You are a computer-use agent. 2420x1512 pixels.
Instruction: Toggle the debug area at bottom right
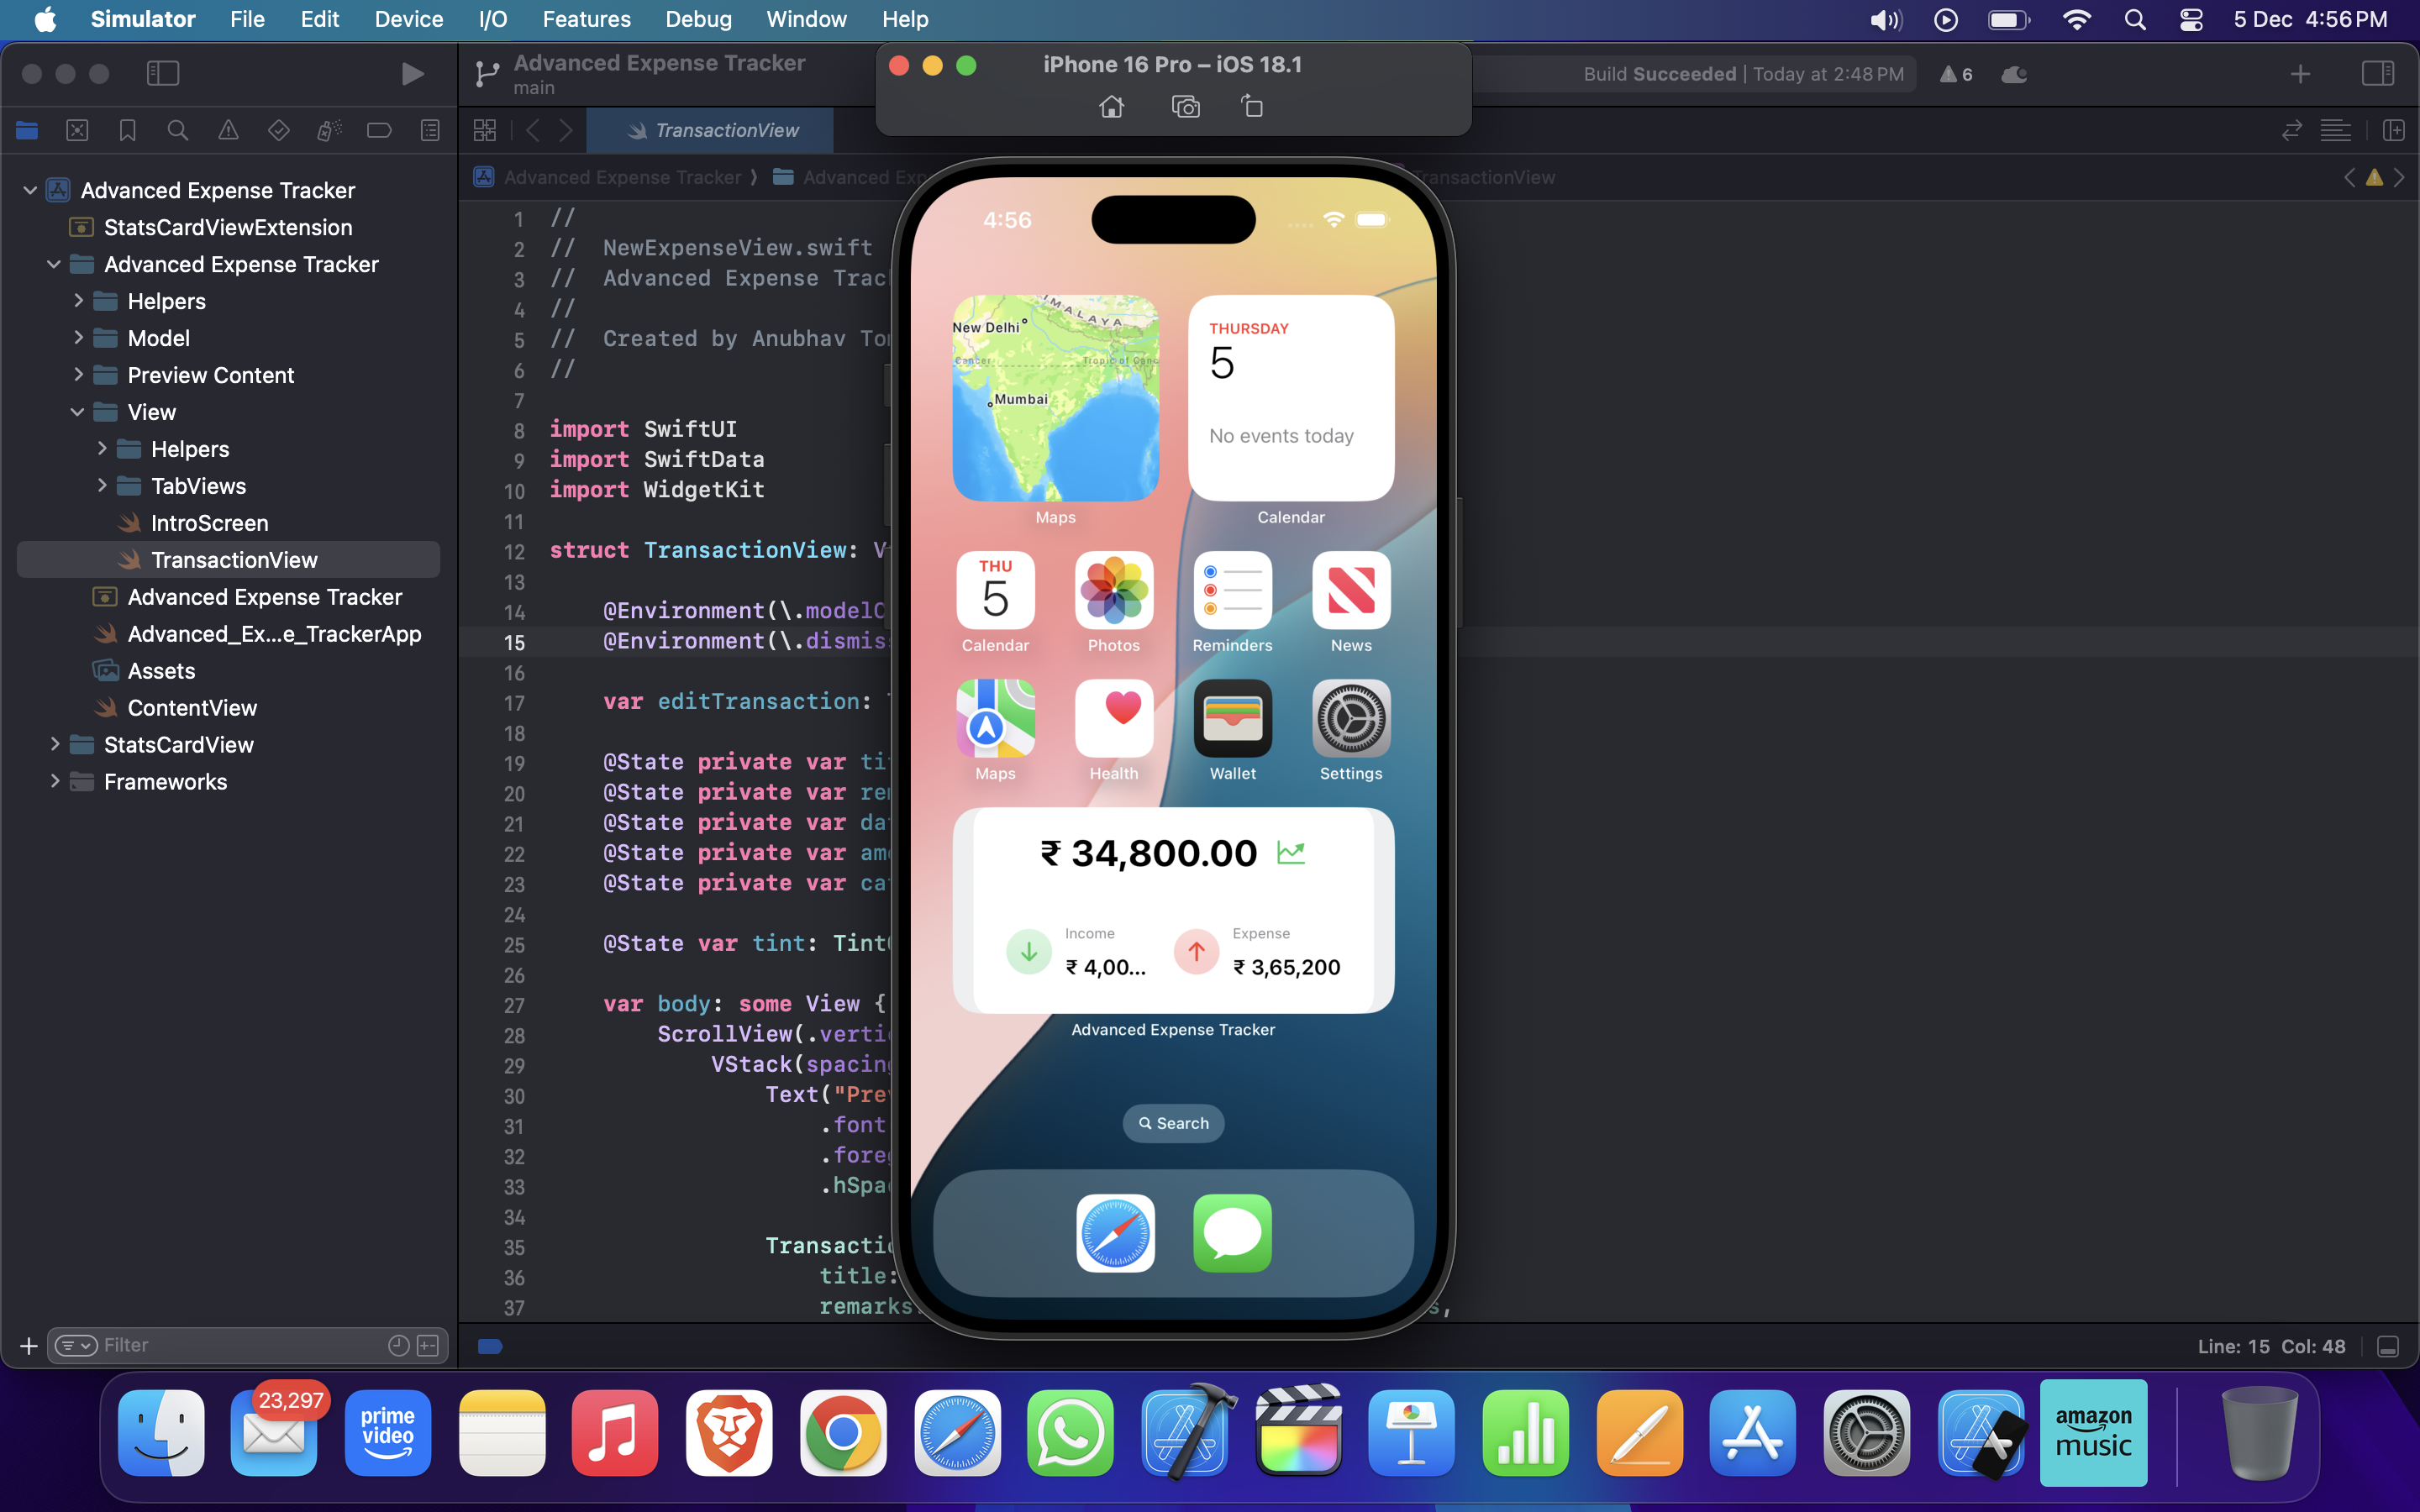(x=2388, y=1346)
